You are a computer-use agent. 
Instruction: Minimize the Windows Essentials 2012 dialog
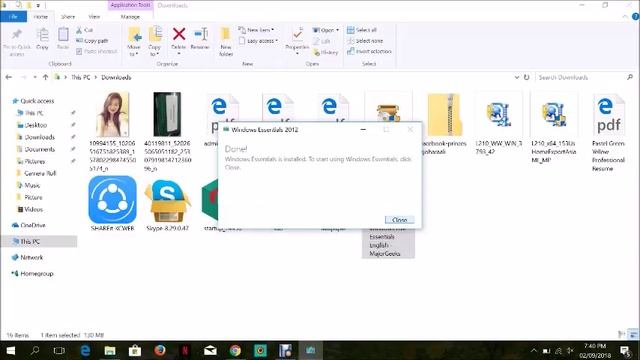pos(363,129)
